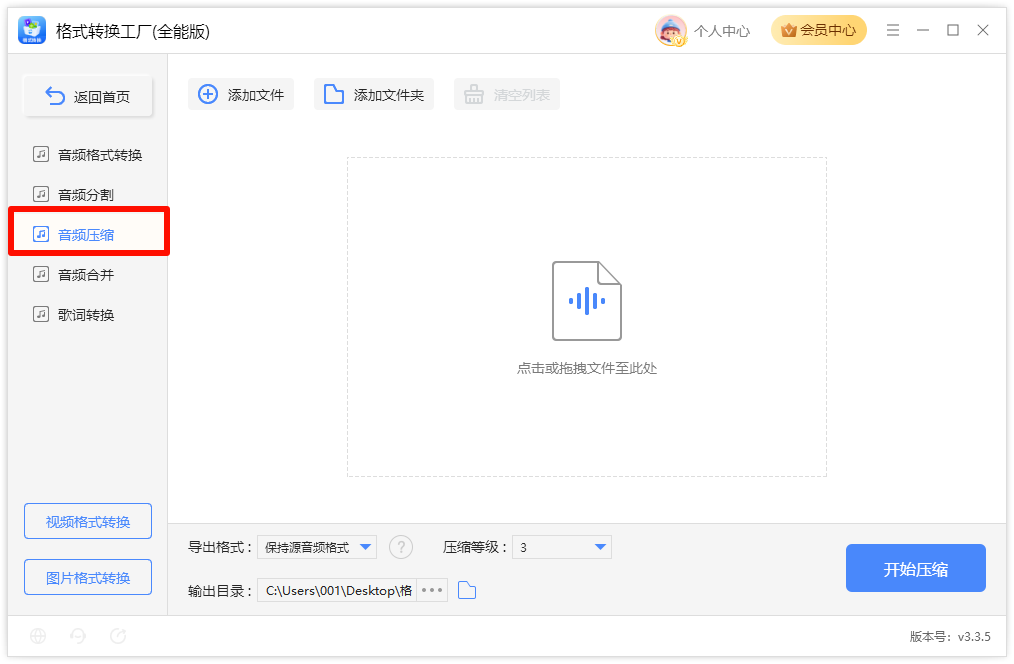This screenshot has width=1014, height=664.
Task: Select 音频格式转换 in the sidebar
Action: click(87, 155)
